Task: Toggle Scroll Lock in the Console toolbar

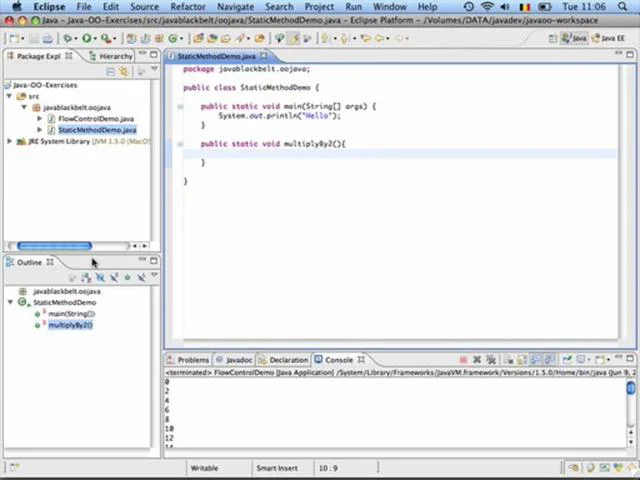Action: pos(522,360)
